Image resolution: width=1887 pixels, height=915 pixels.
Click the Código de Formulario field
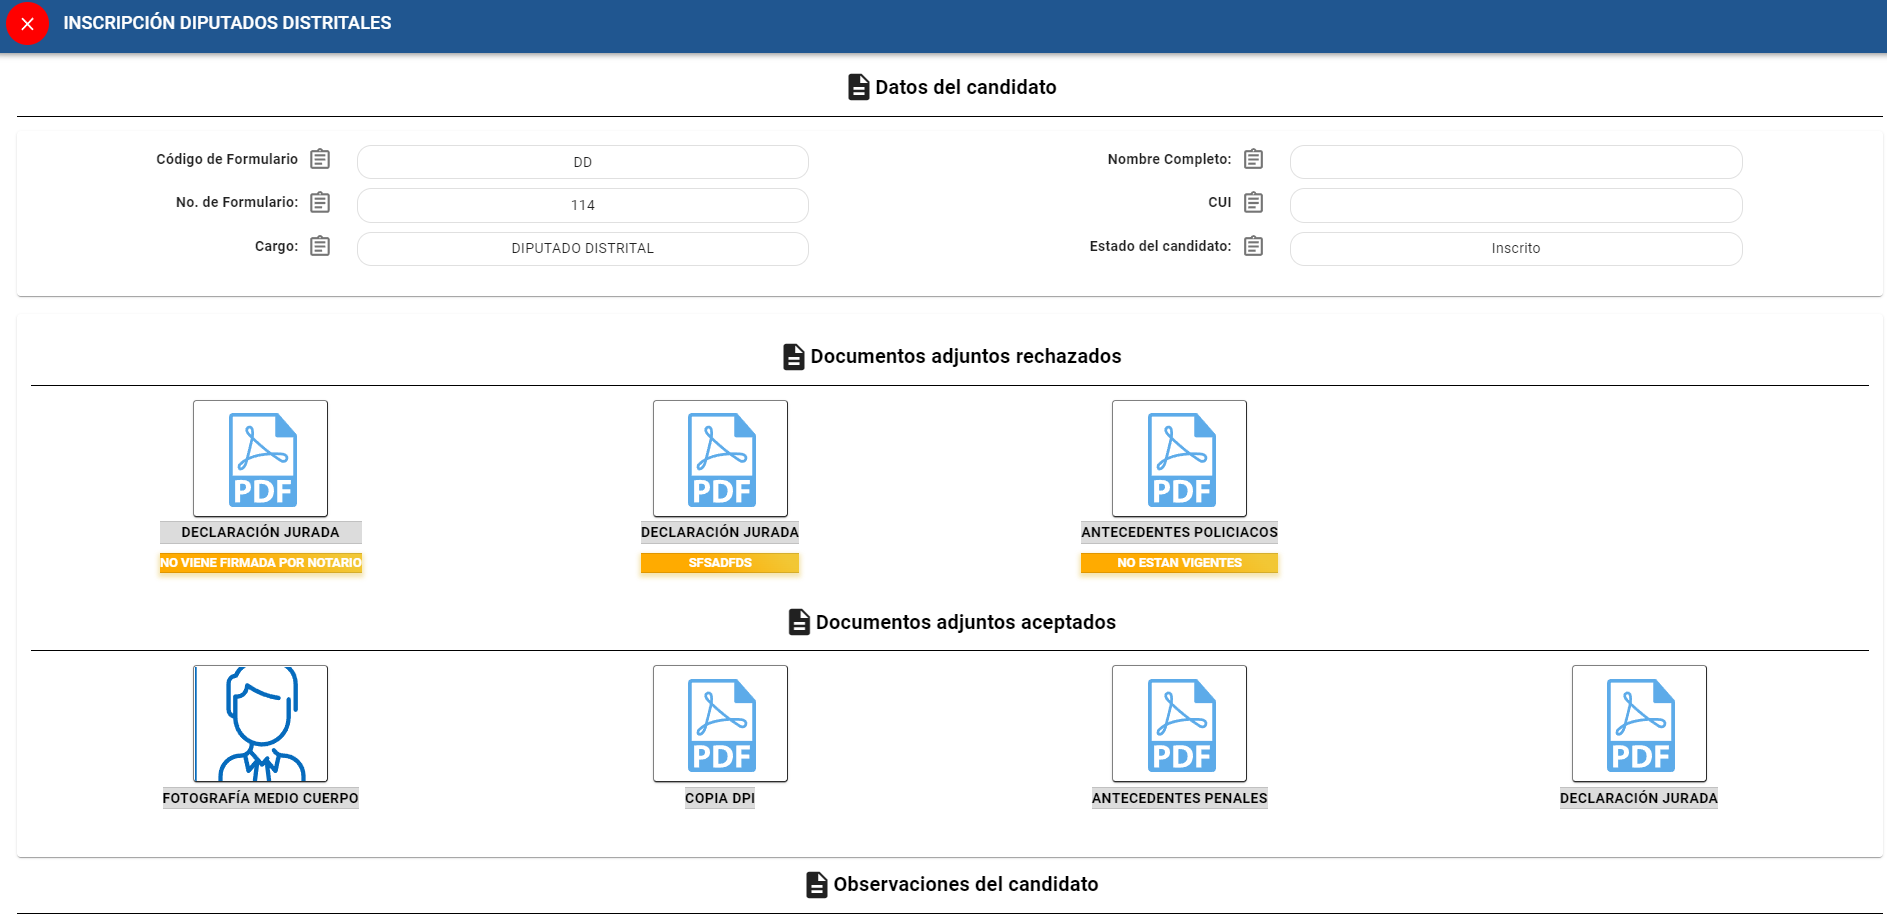tap(582, 162)
